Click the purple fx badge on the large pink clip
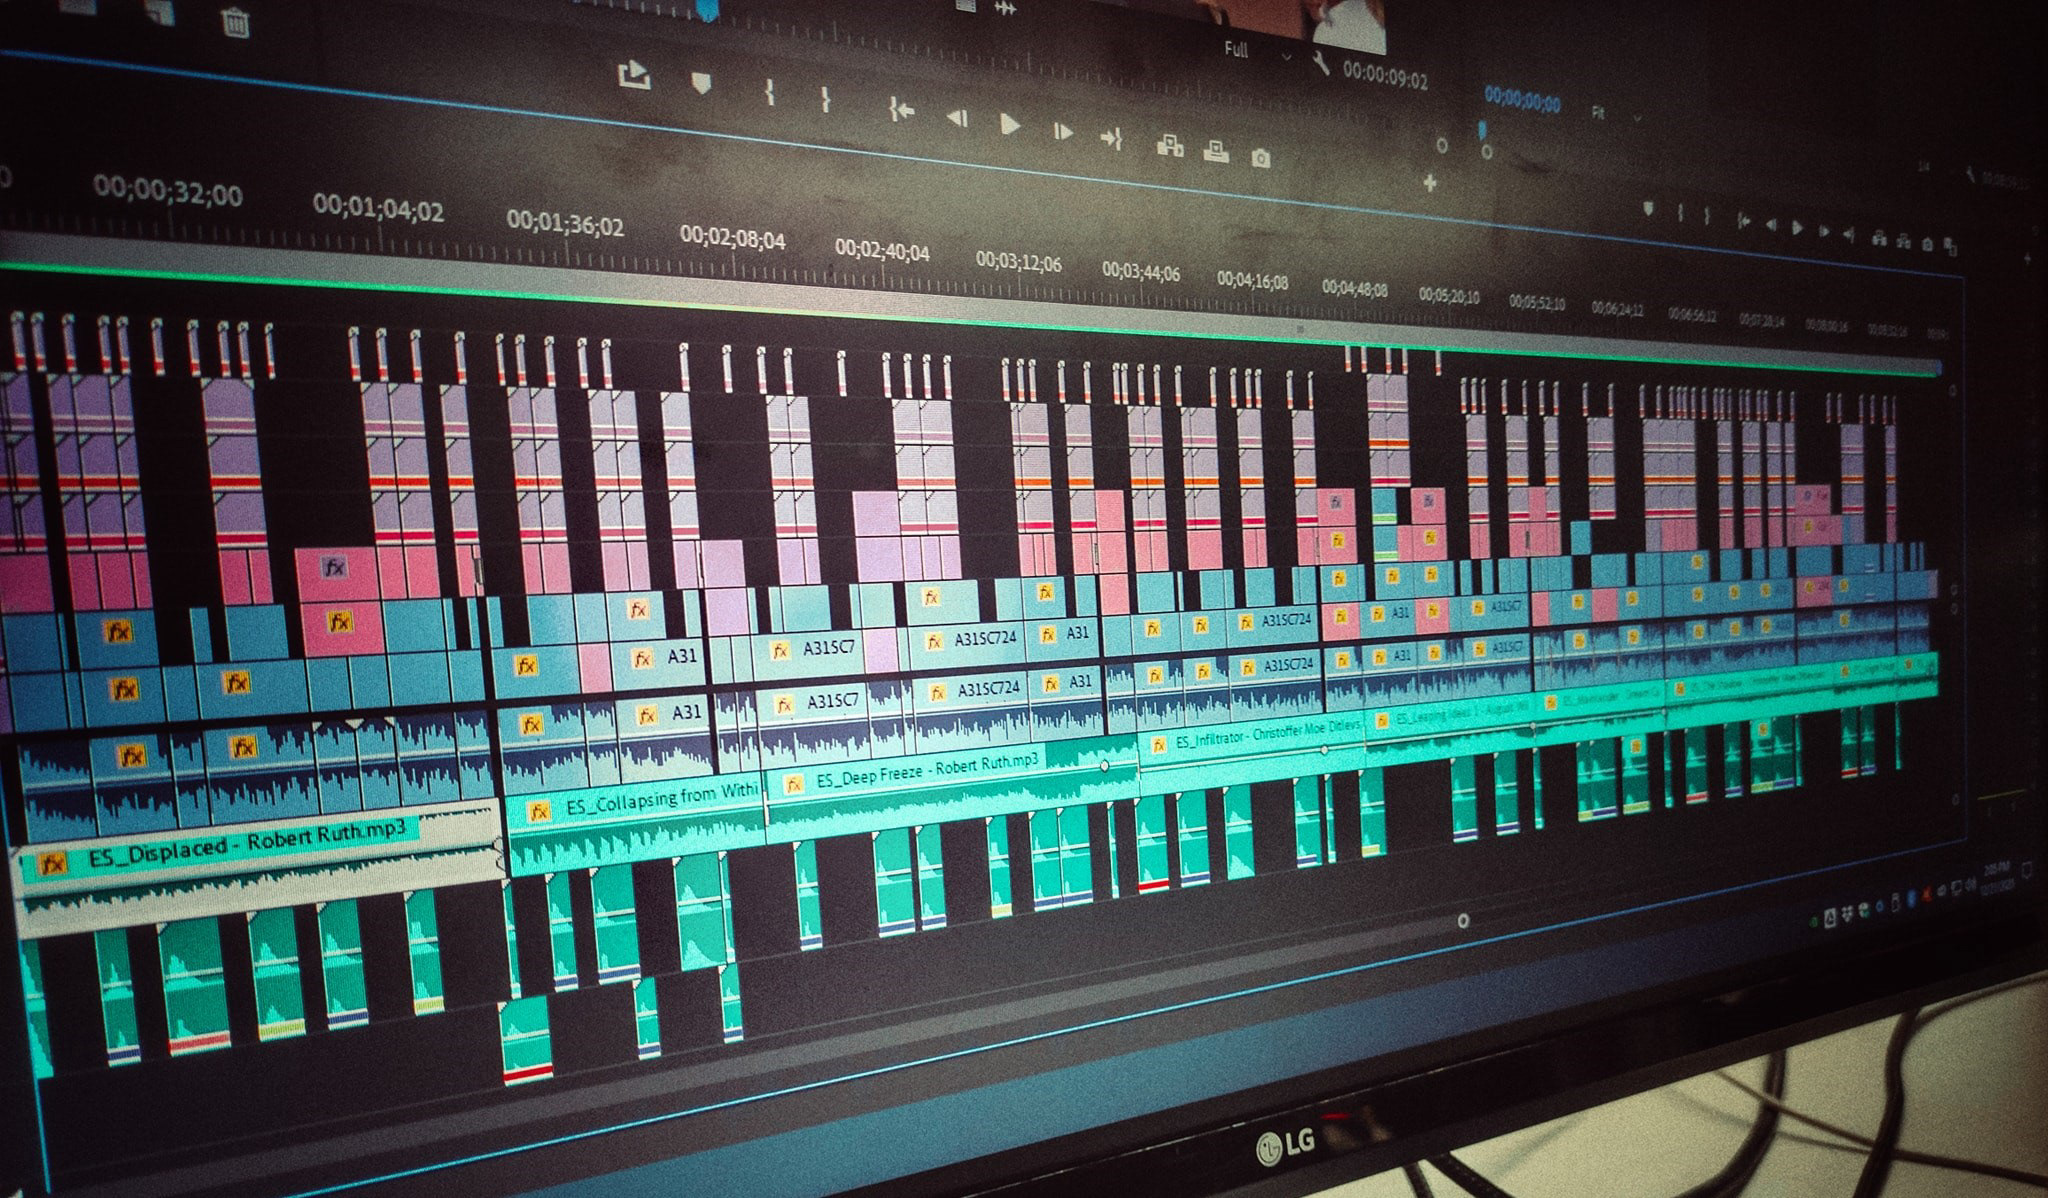The height and width of the screenshot is (1198, 2048). tap(334, 568)
